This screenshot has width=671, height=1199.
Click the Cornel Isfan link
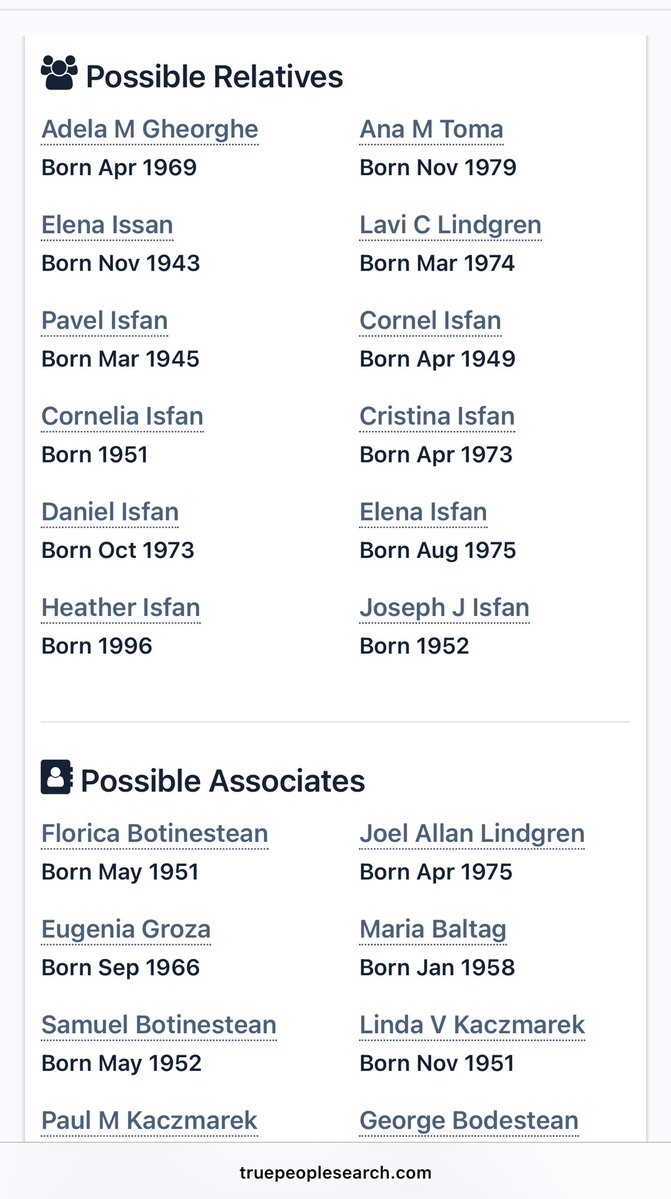pyautogui.click(x=430, y=321)
